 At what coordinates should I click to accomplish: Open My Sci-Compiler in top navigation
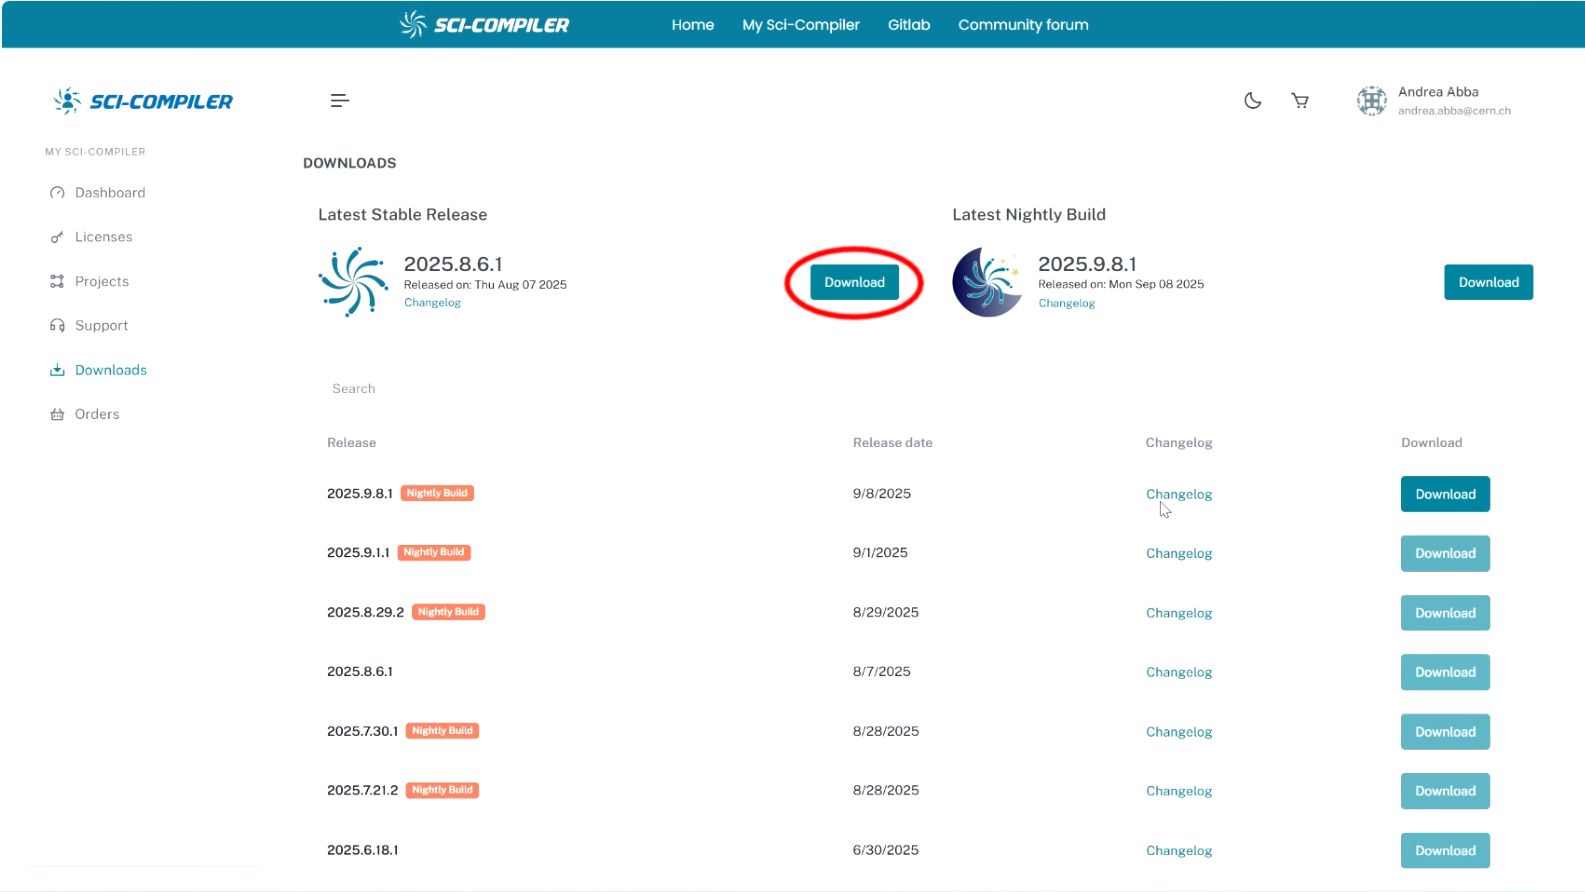[x=801, y=25]
